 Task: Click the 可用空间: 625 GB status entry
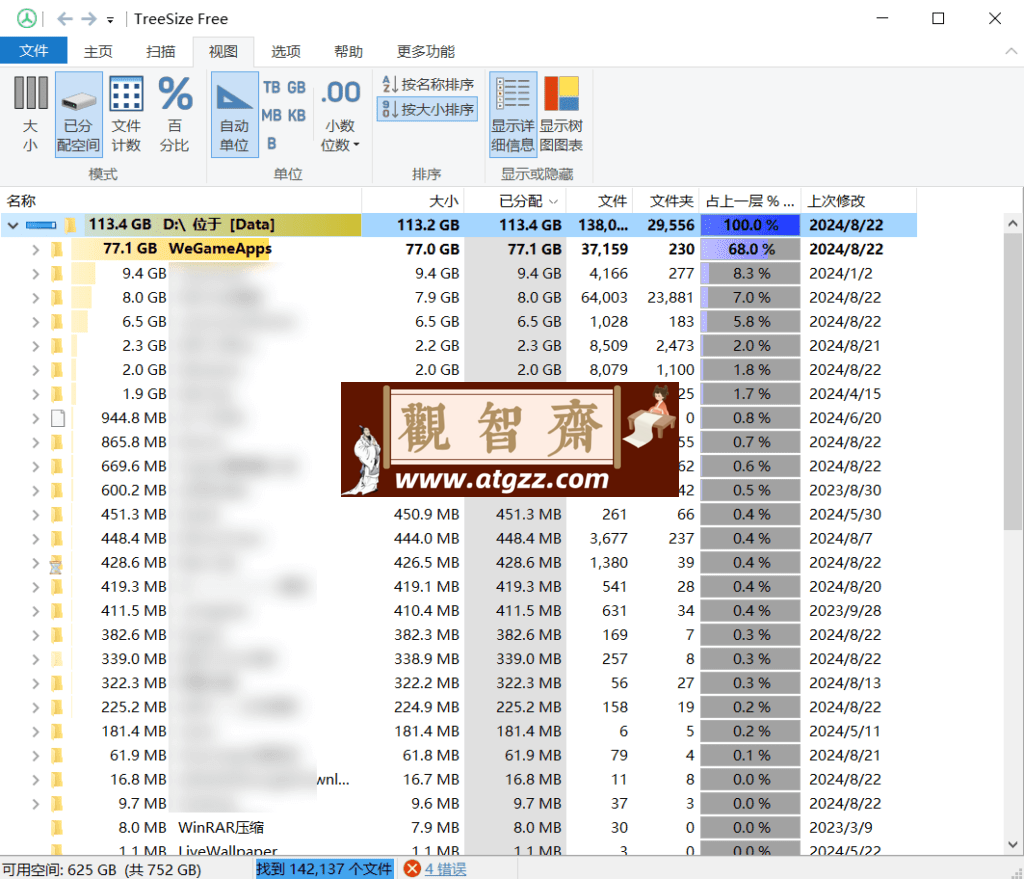102,870
